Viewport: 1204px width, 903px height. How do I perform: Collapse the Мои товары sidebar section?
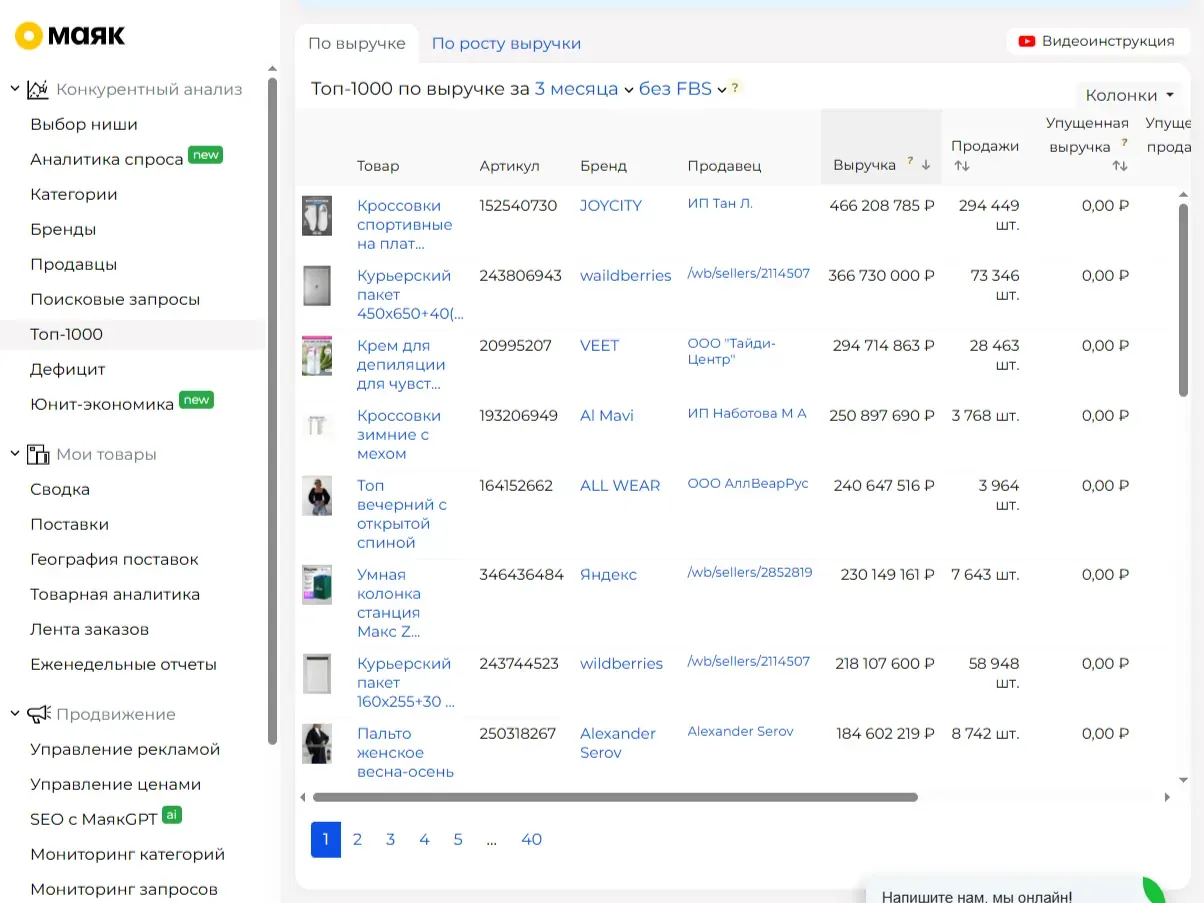pyautogui.click(x=15, y=454)
